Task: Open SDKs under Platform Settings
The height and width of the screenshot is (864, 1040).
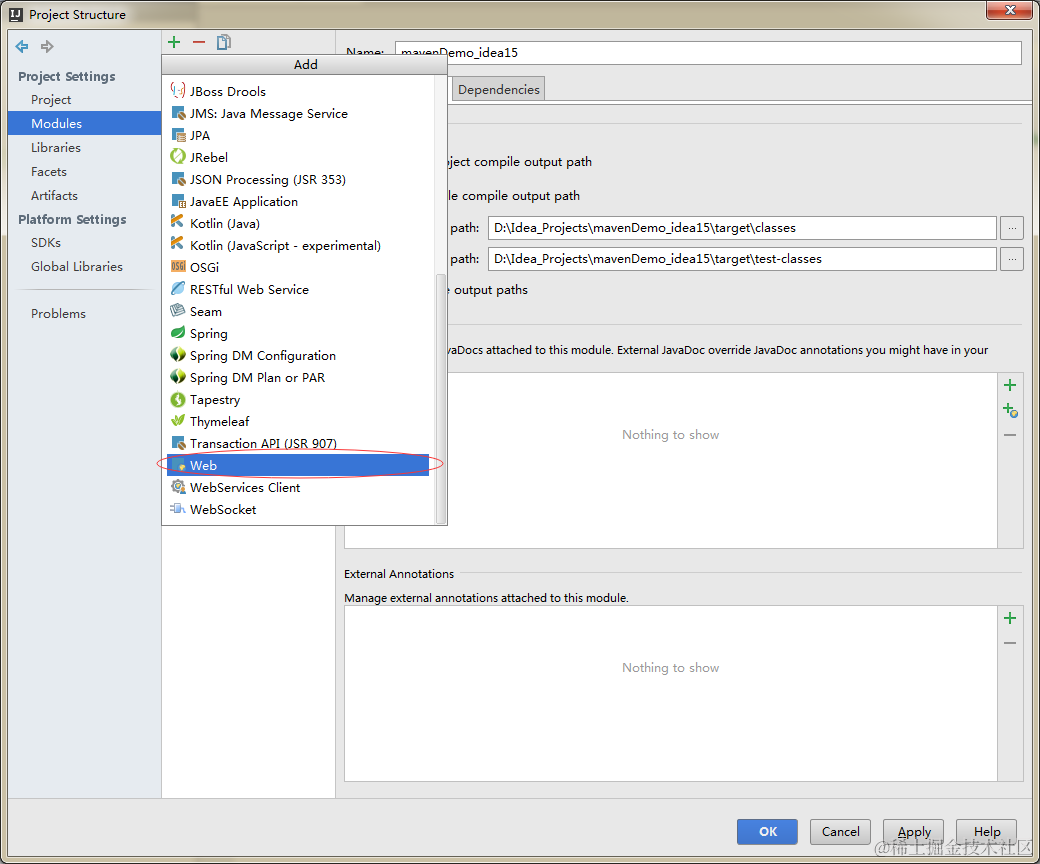Action: (x=46, y=243)
